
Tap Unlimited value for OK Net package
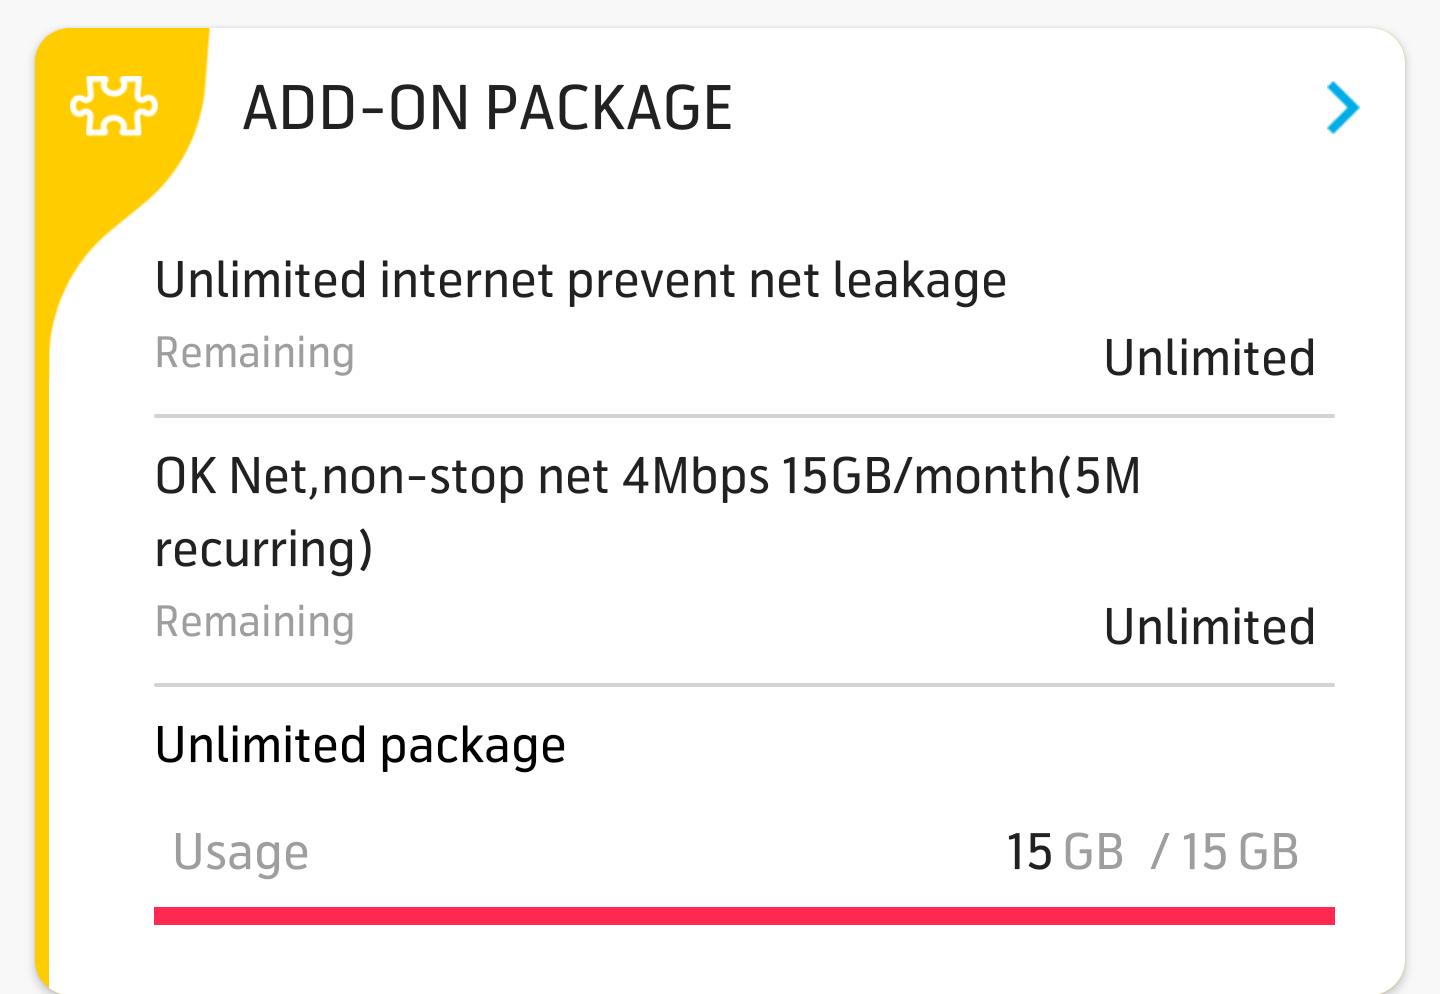coord(1209,627)
